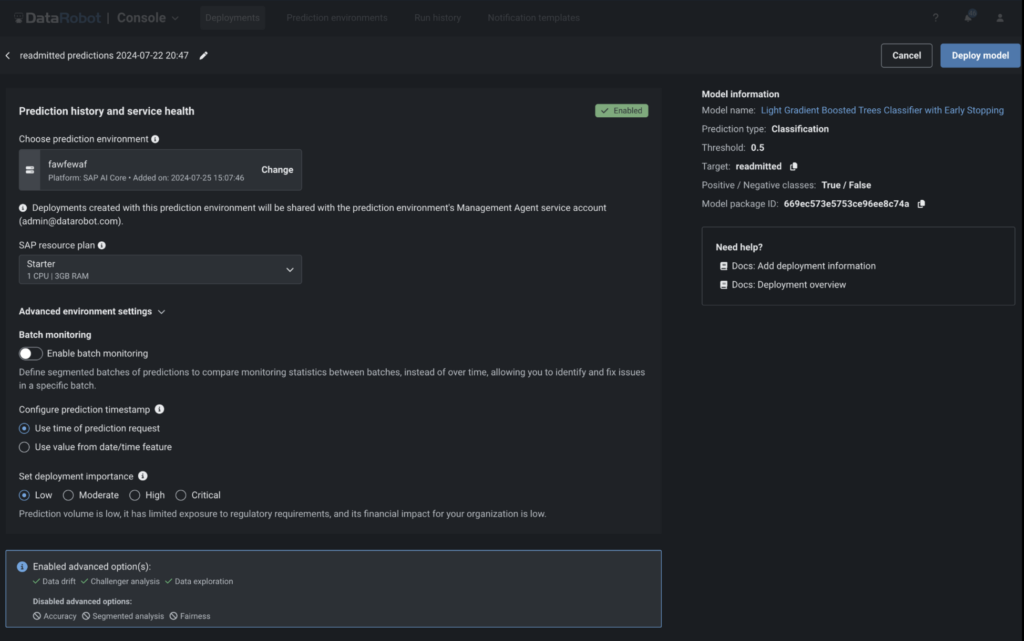This screenshot has height=641, width=1024.
Task: Copy the target name readmitted
Action: [793, 166]
